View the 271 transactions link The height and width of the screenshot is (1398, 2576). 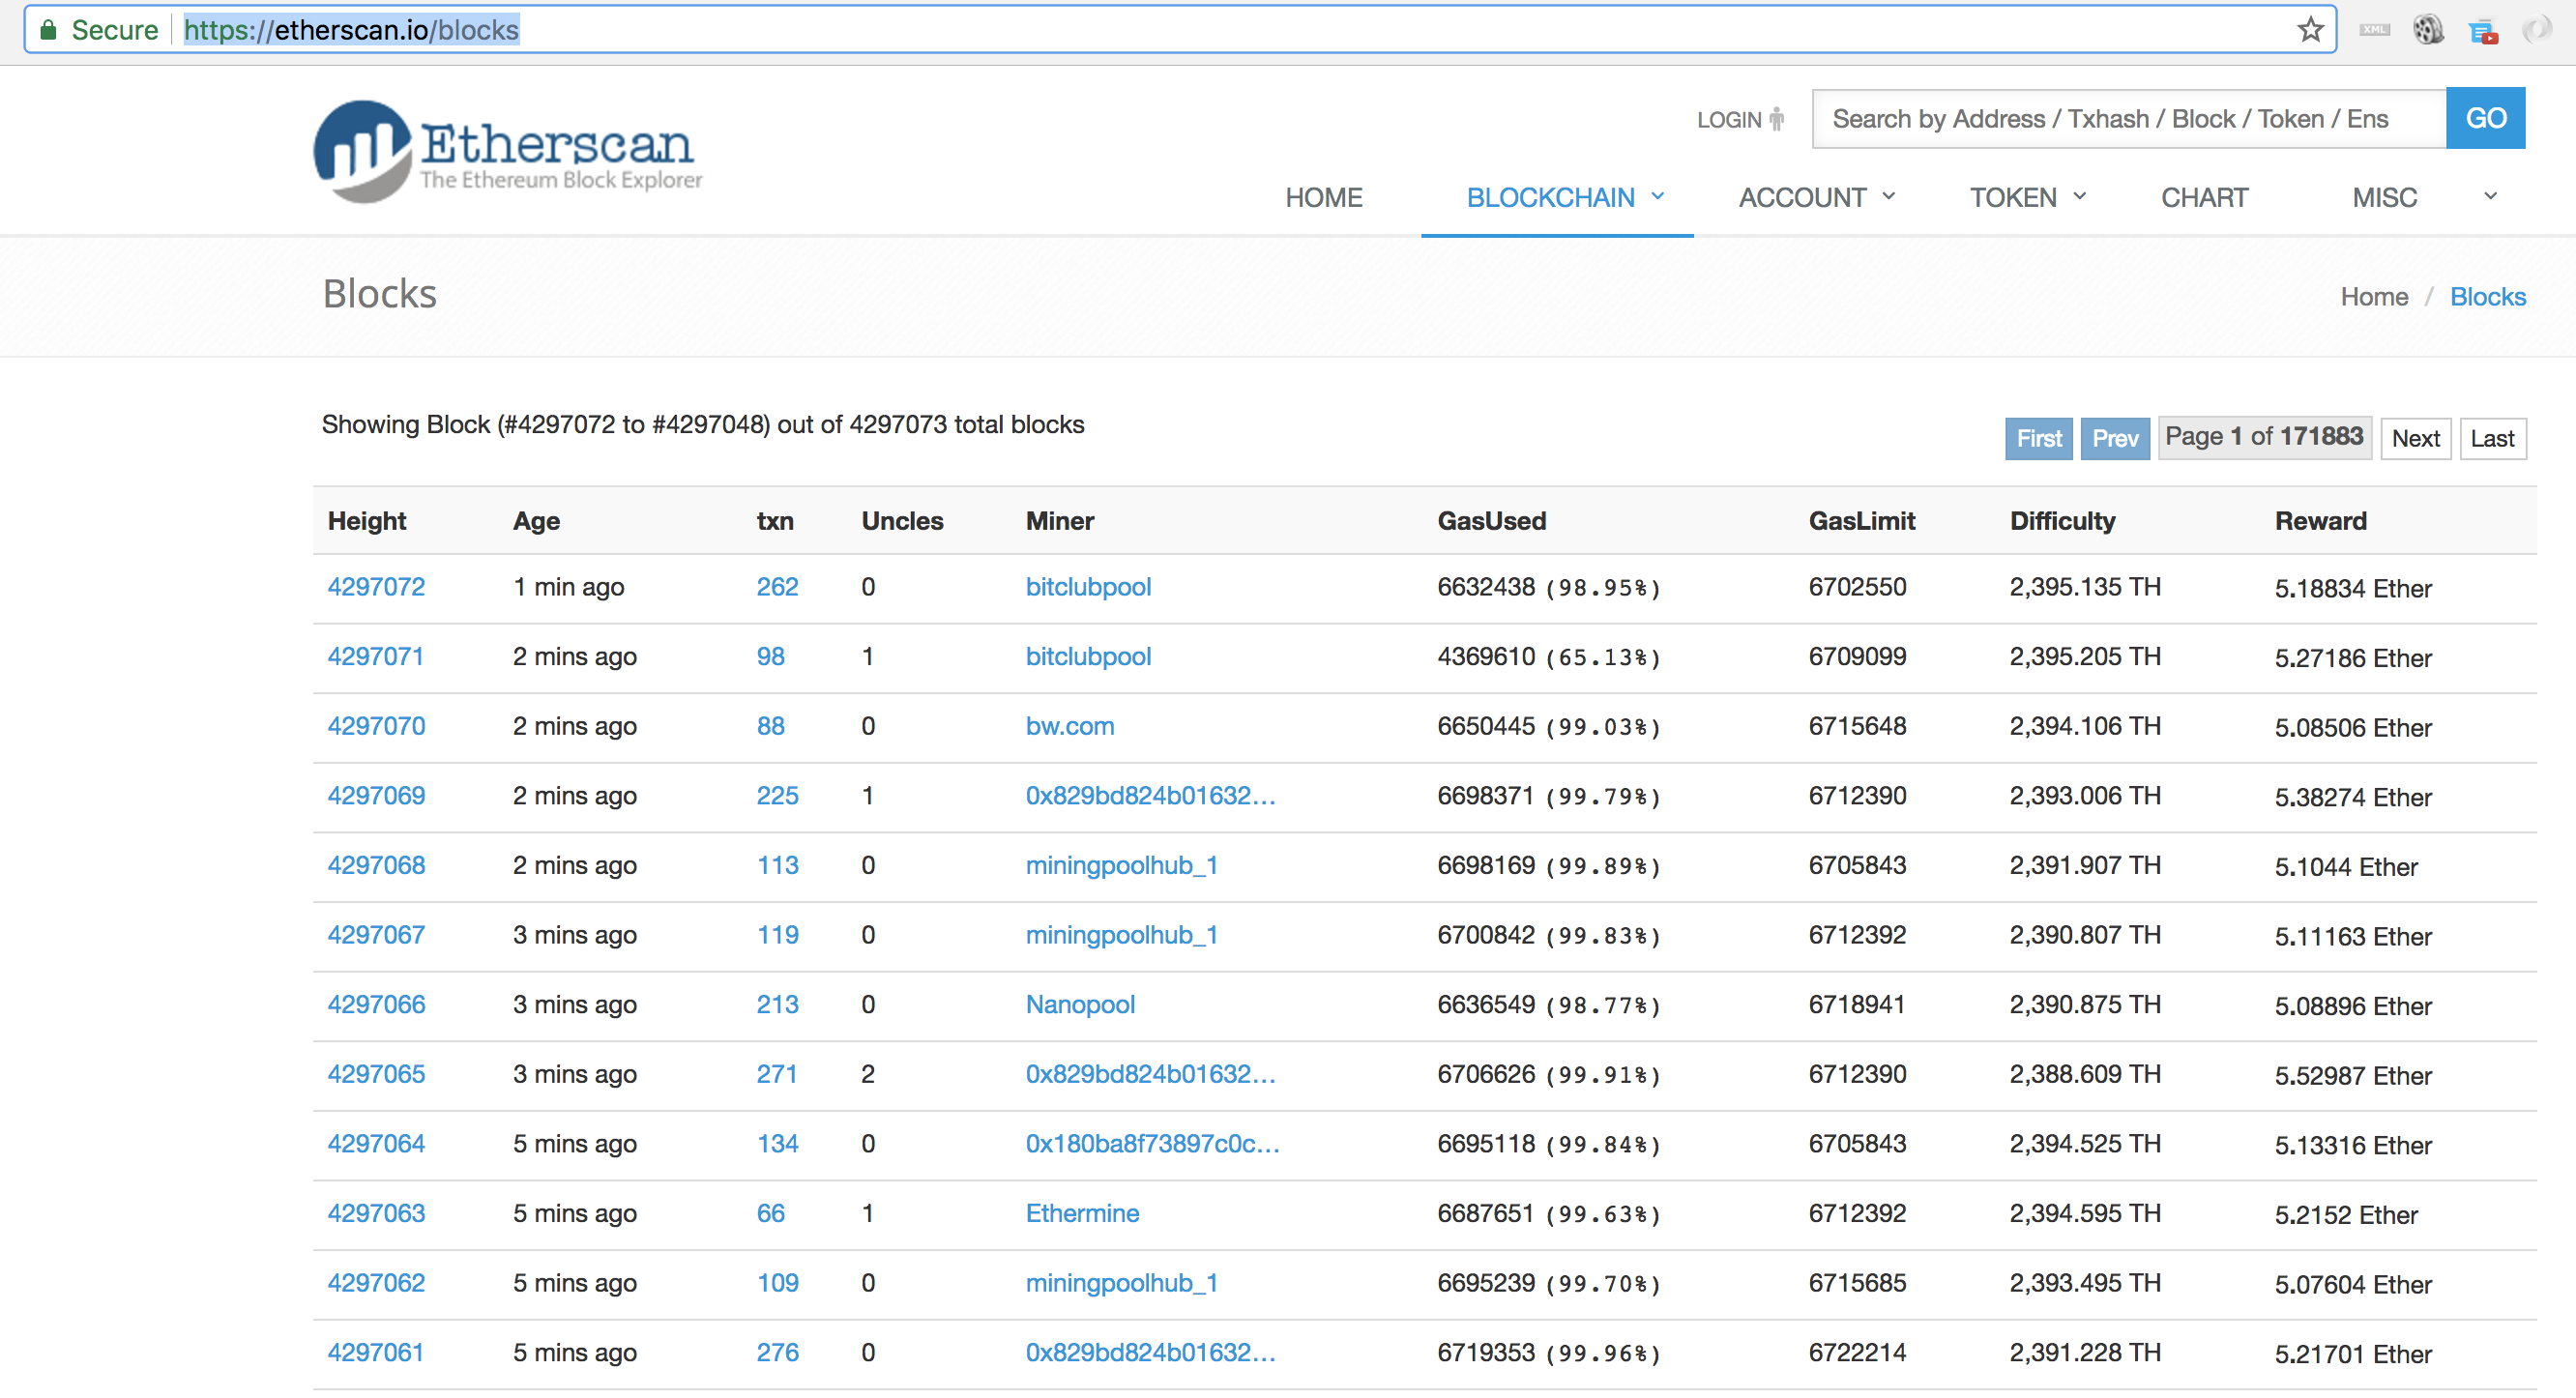point(776,1074)
